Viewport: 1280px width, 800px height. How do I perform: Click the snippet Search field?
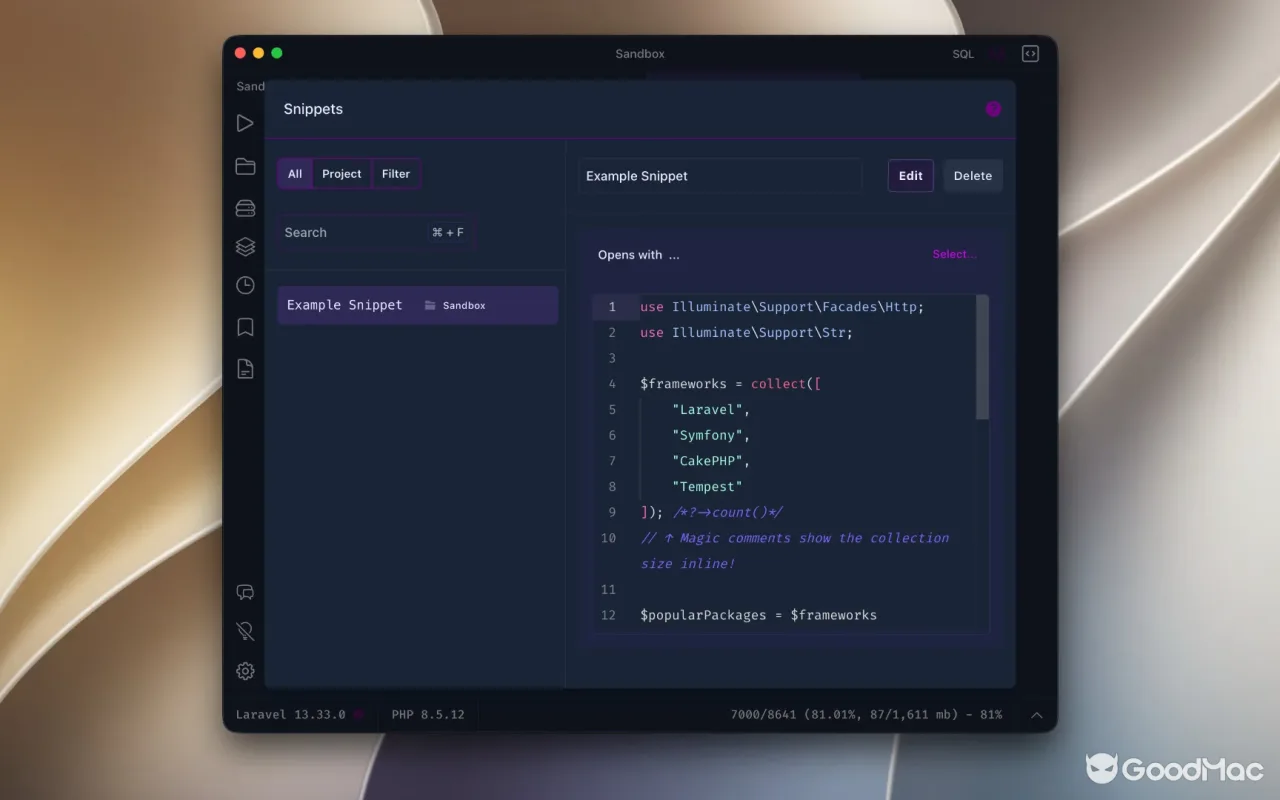tap(376, 232)
